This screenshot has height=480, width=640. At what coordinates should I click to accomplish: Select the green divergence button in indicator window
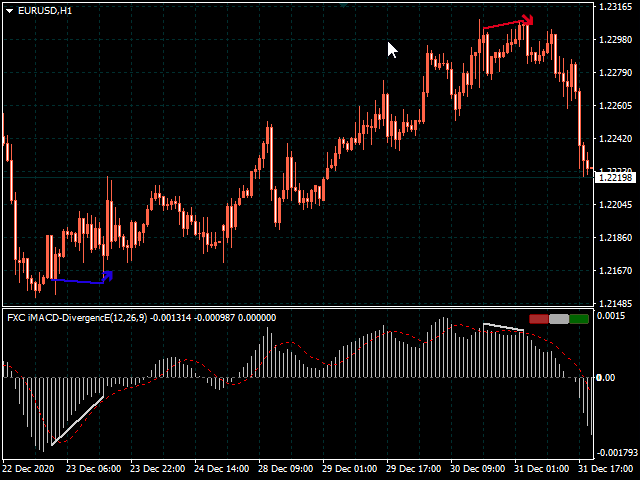579,319
